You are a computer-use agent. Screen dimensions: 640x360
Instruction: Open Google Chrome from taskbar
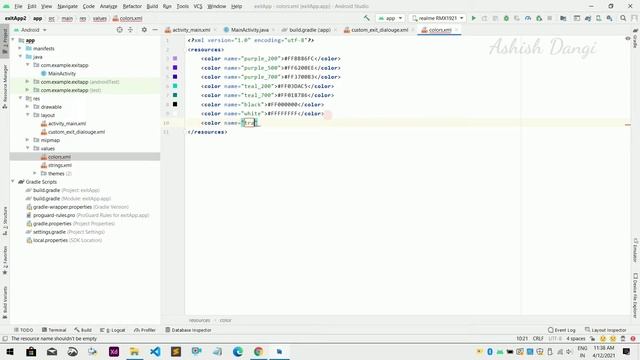[x=258, y=351]
